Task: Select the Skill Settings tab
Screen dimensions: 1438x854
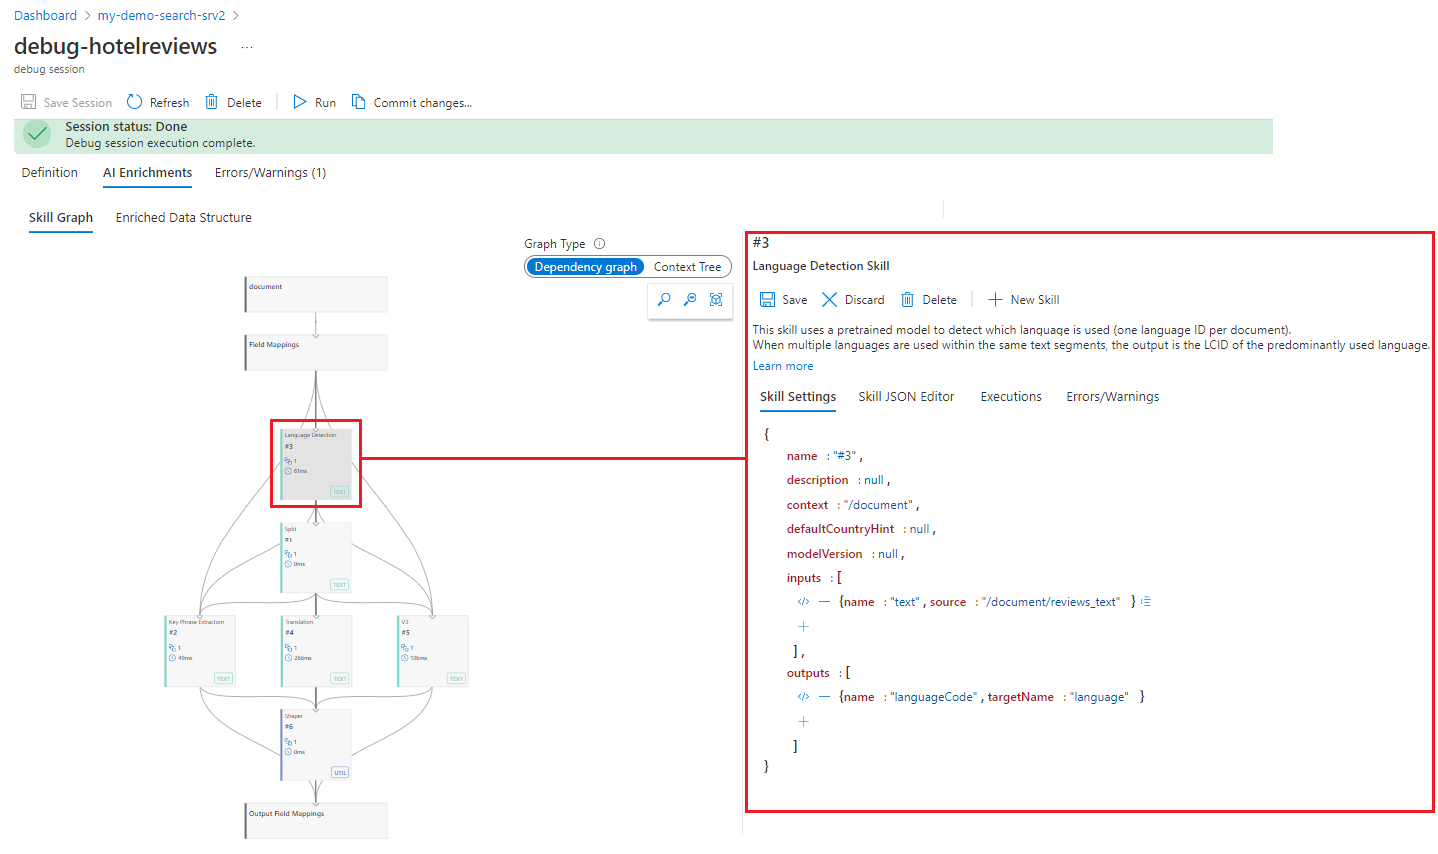Action: pos(798,397)
